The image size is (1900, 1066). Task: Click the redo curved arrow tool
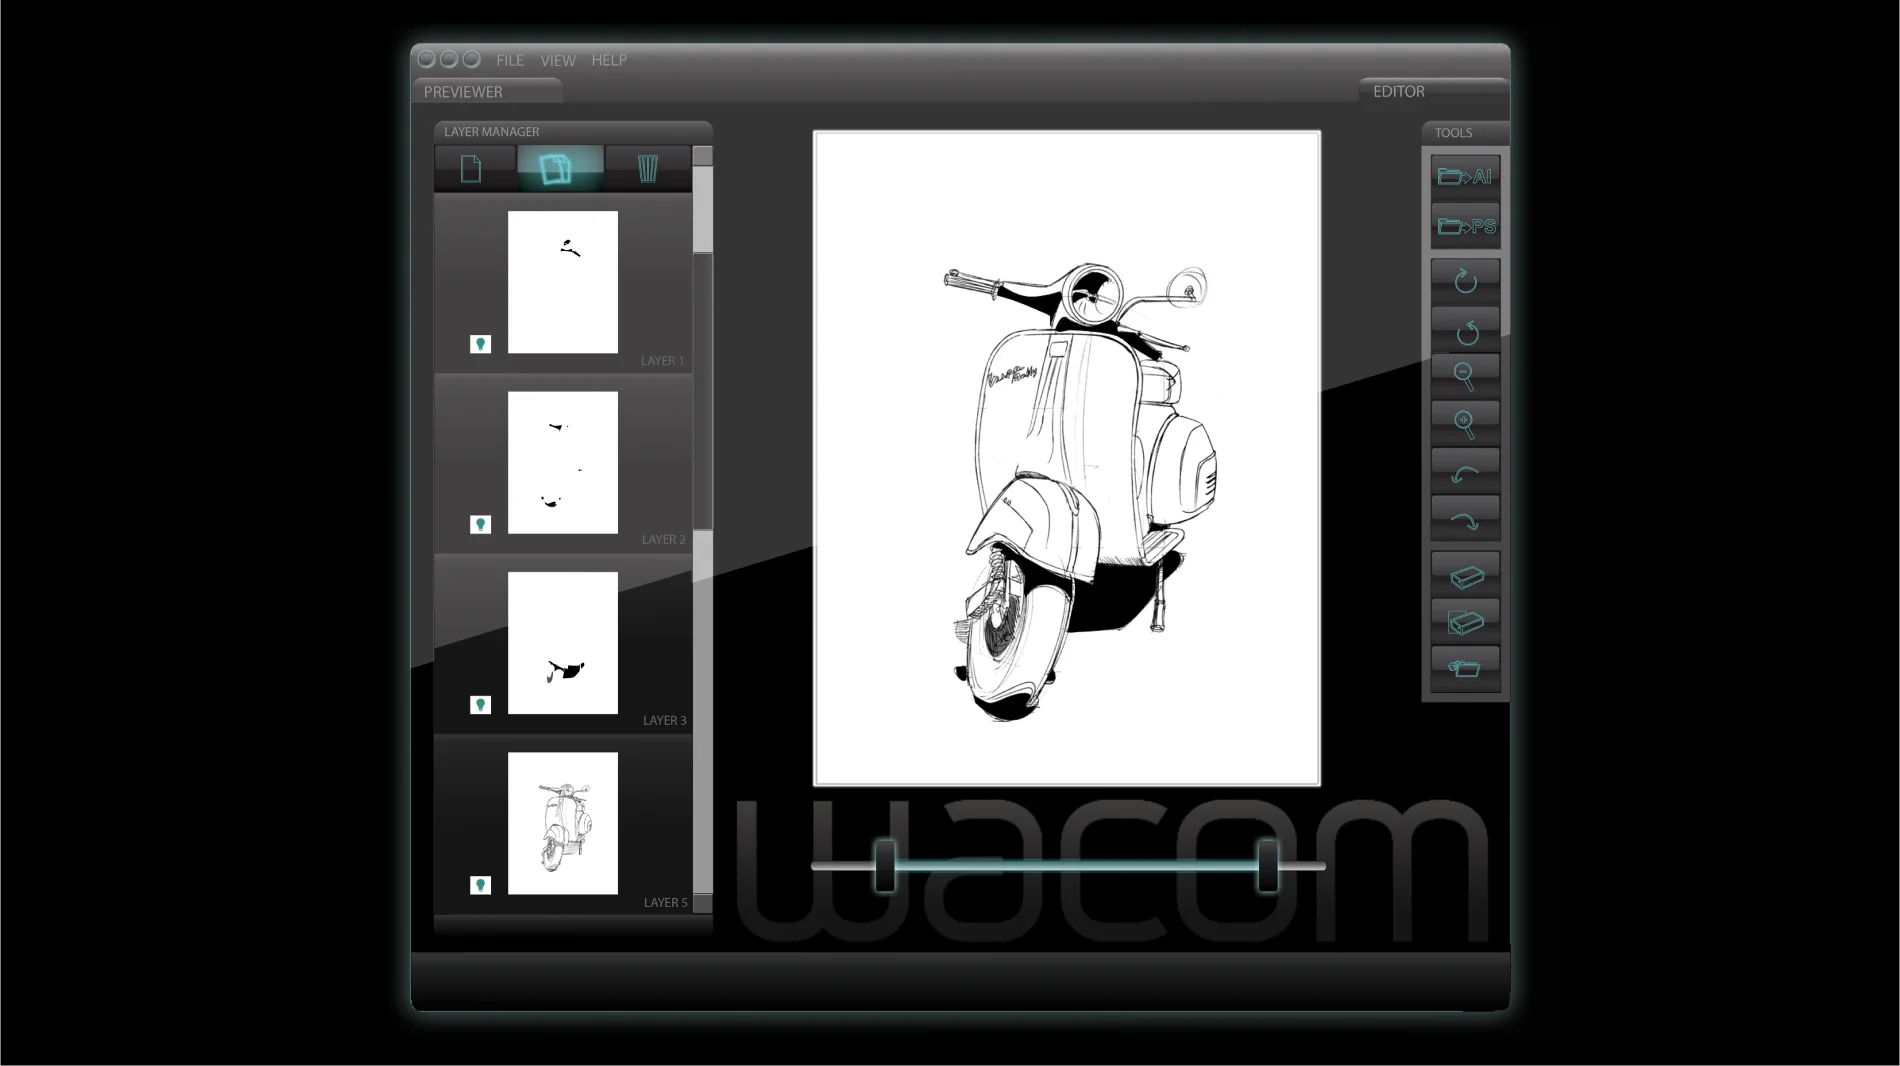point(1465,520)
